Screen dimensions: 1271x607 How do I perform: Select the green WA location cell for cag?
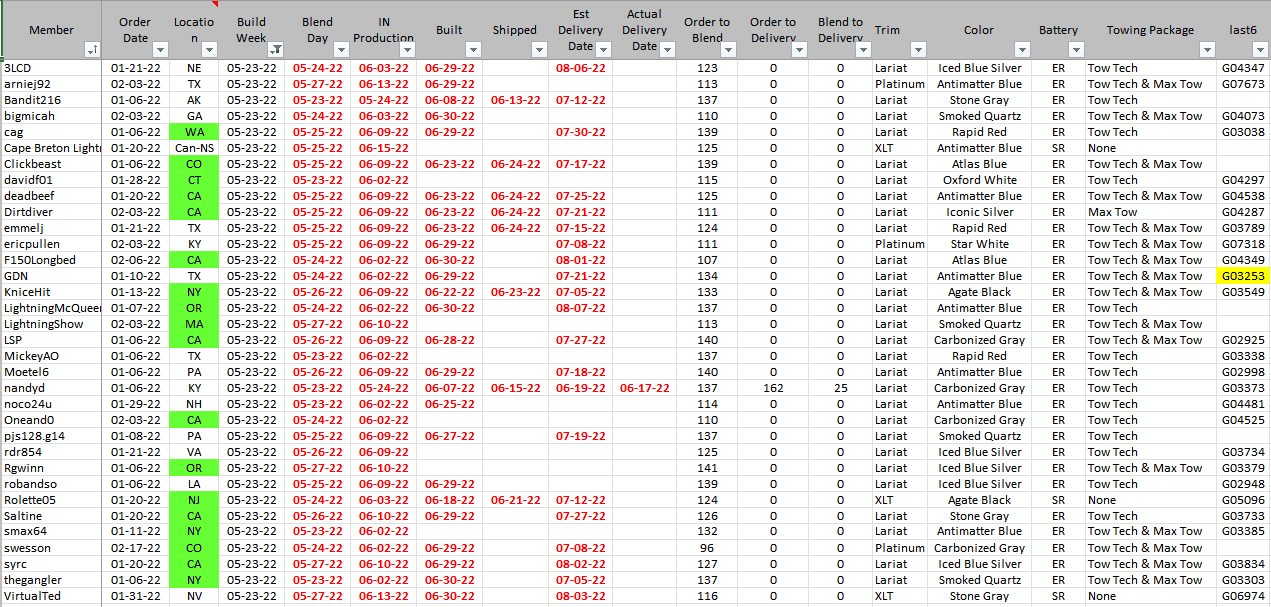point(194,132)
